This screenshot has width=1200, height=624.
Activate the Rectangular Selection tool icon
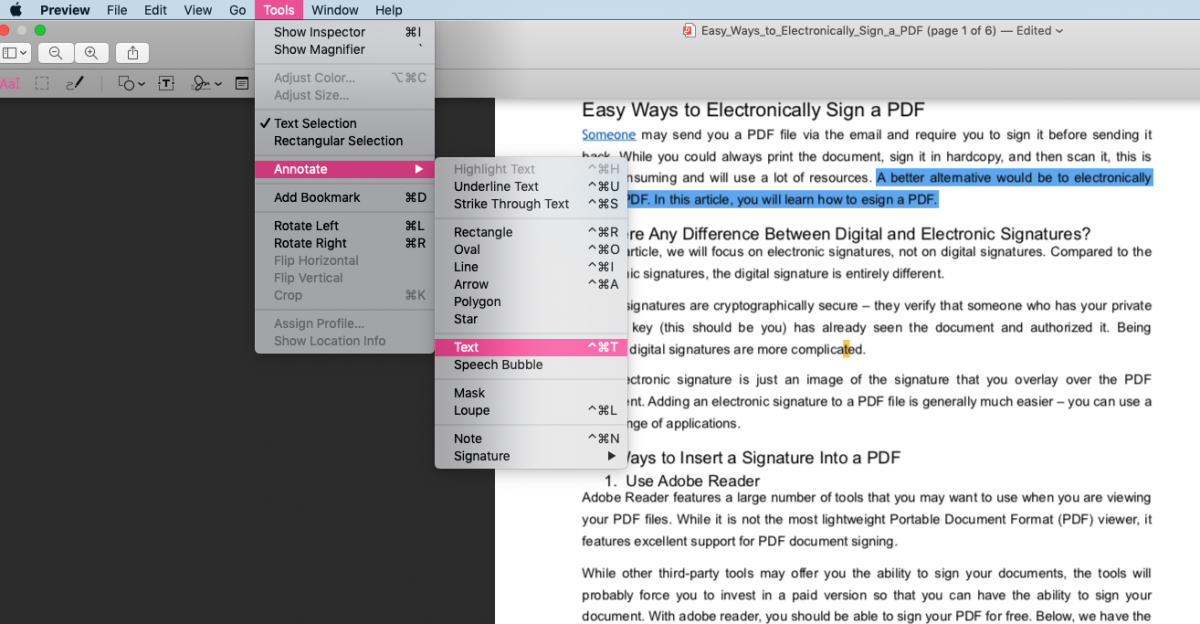coord(41,84)
